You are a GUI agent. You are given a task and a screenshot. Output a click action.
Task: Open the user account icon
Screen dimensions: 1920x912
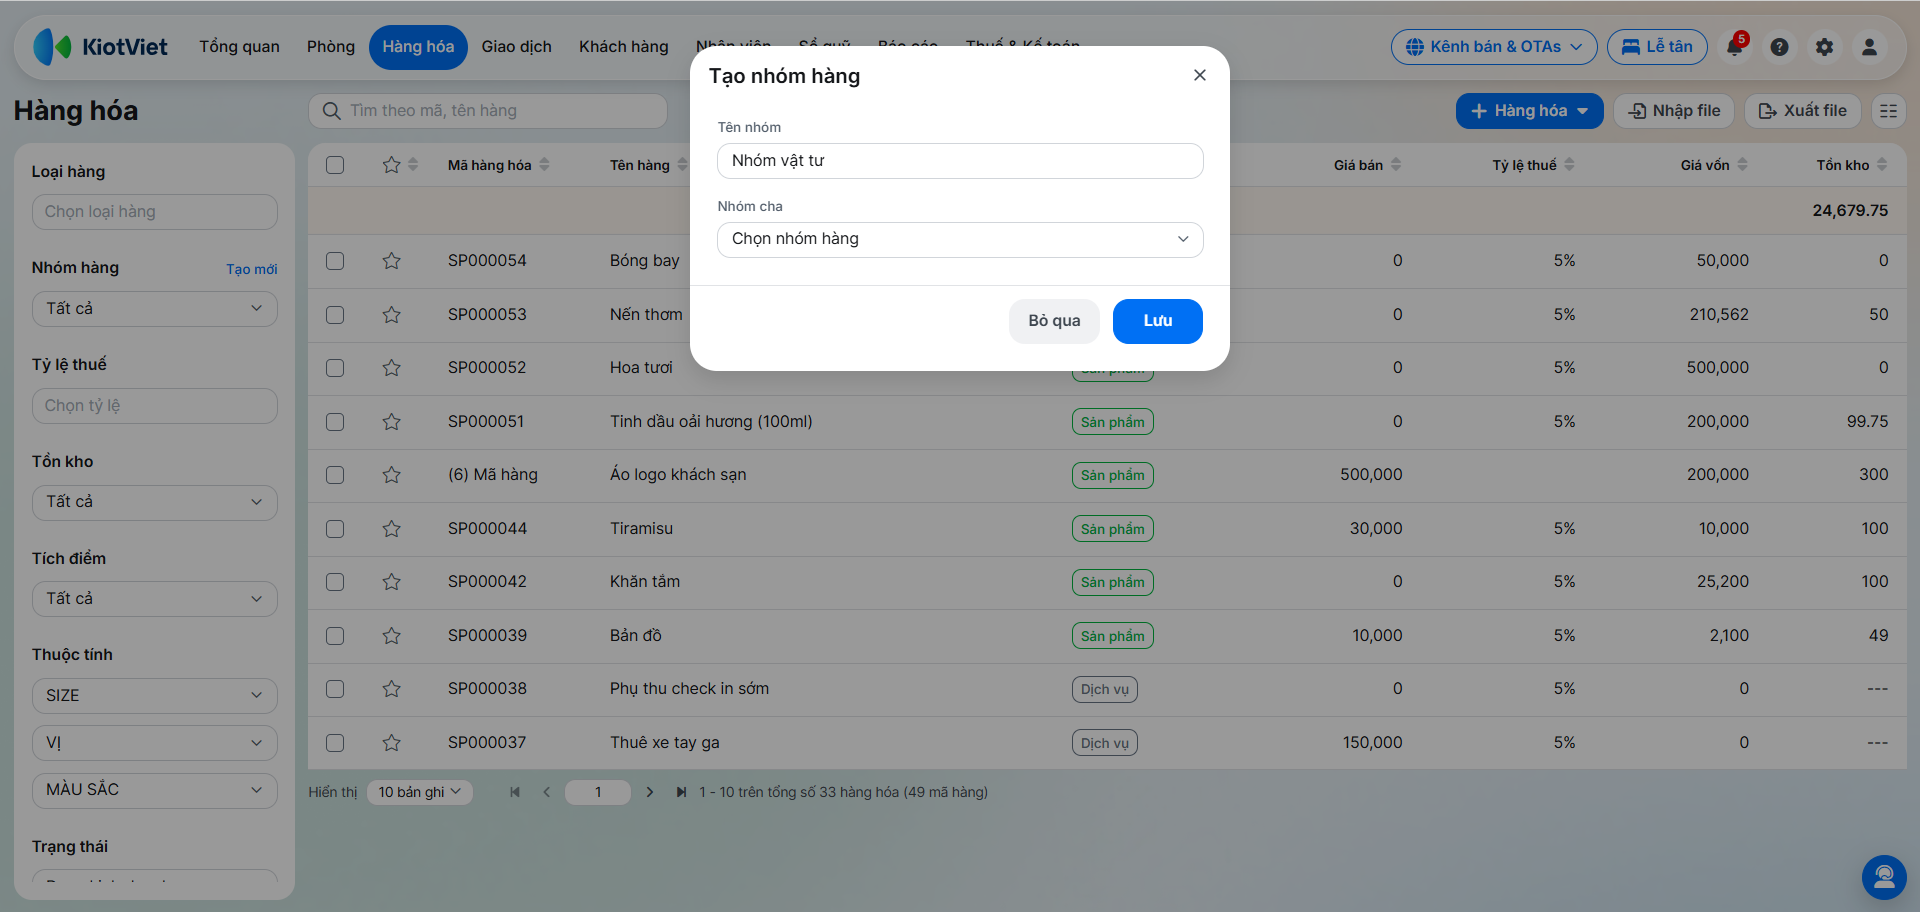(x=1869, y=47)
